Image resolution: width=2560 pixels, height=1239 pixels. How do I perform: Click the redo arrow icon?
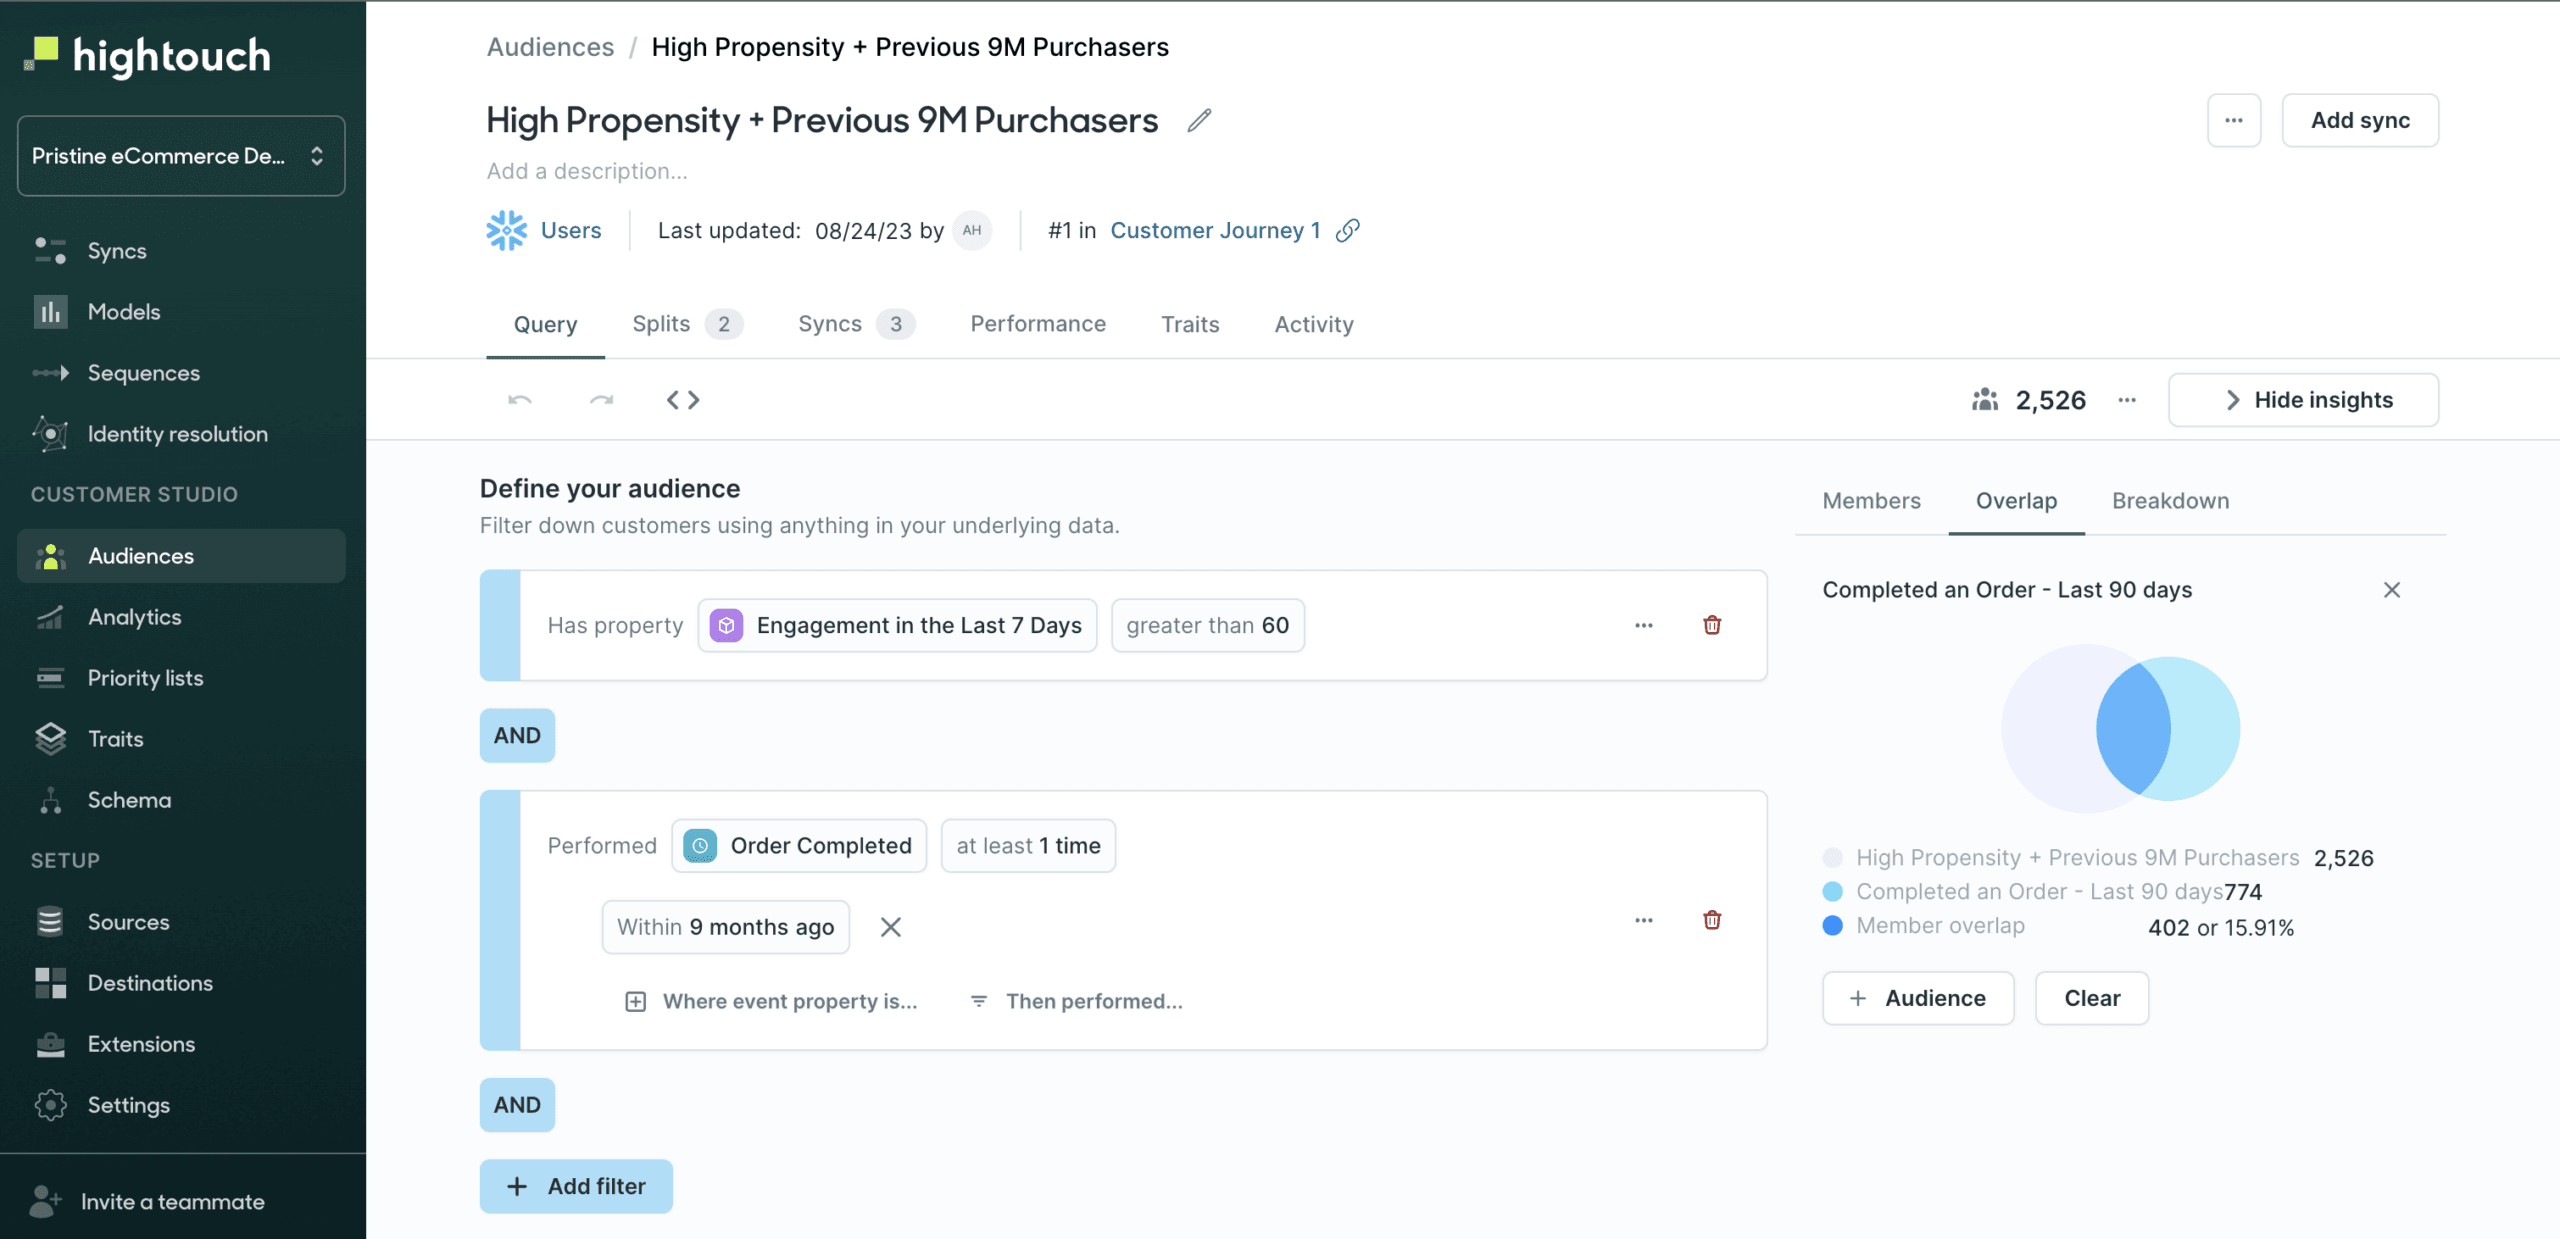point(601,400)
